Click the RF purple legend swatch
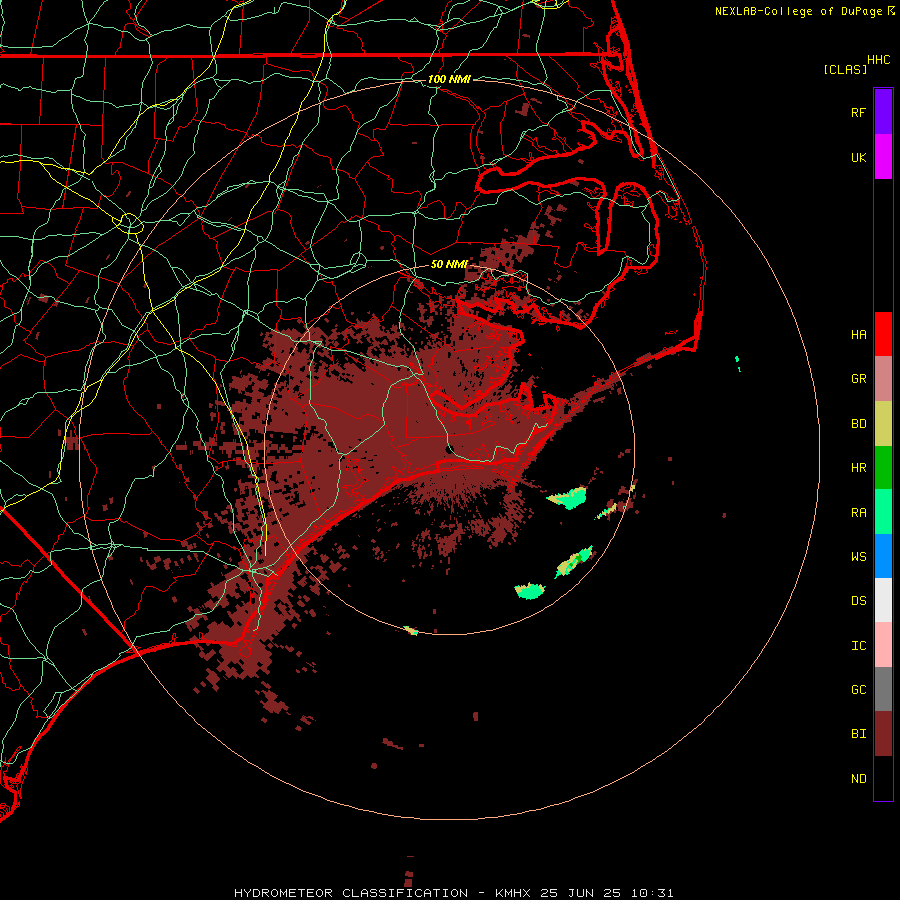This screenshot has width=900, height=900. 883,112
